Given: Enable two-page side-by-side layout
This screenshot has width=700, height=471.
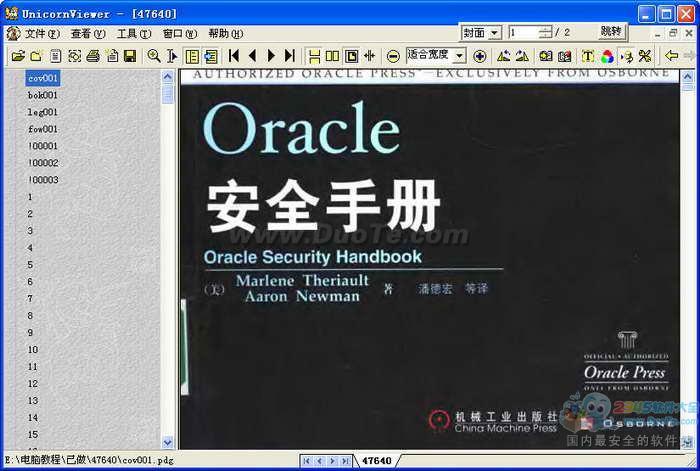Looking at the screenshot, I should click(333, 56).
